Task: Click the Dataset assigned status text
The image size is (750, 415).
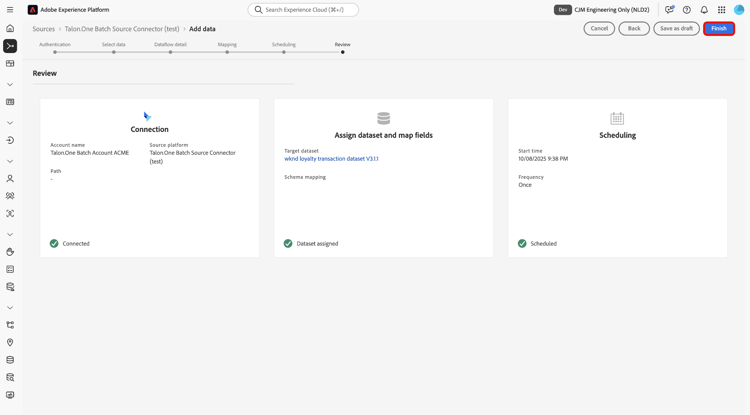Action: pos(317,243)
